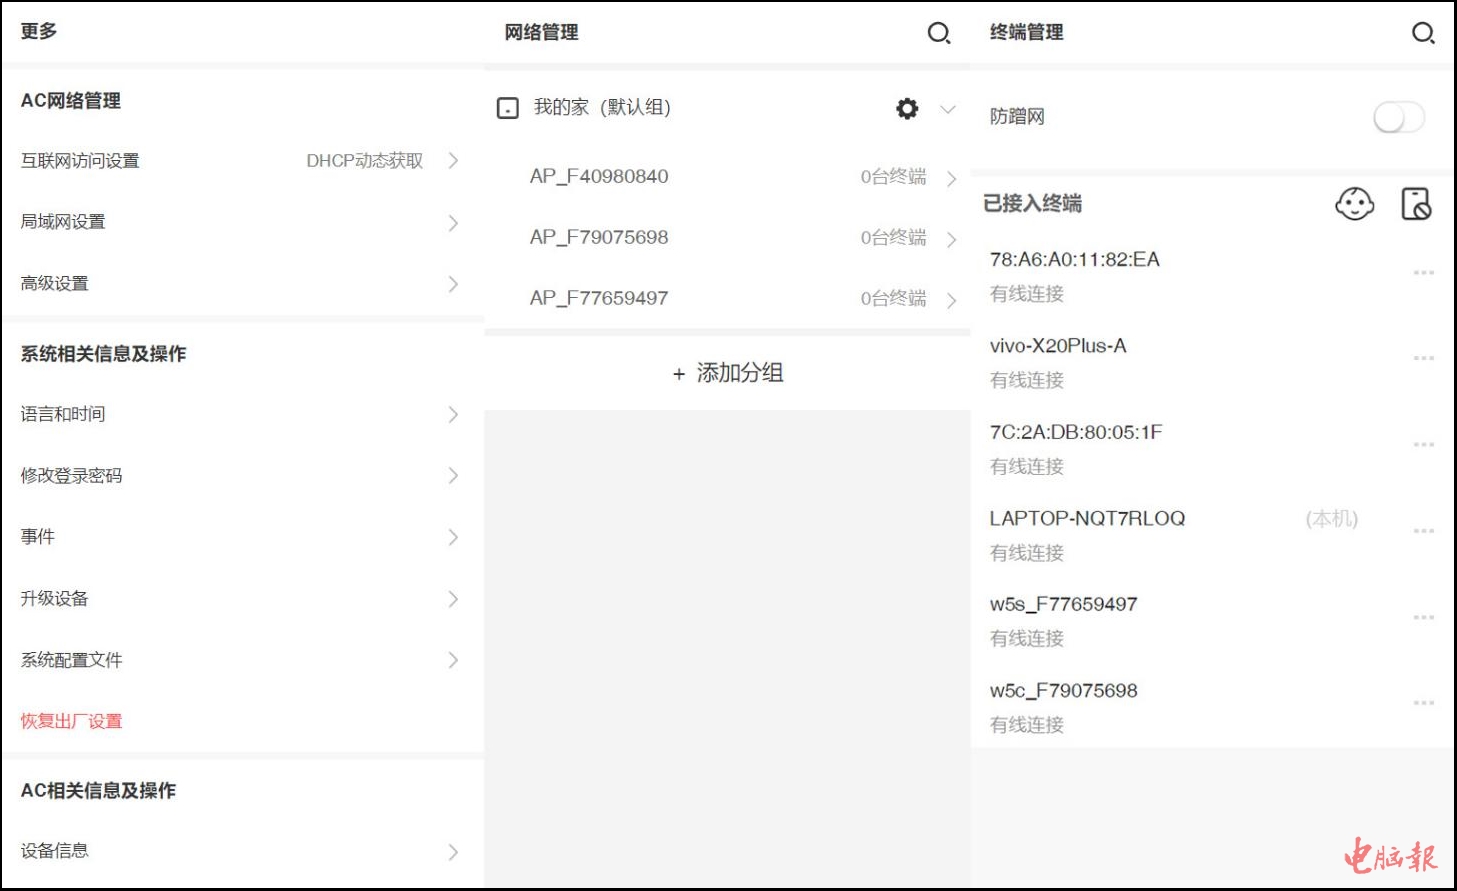Click 添加分组 button
The image size is (1457, 891).
[727, 373]
